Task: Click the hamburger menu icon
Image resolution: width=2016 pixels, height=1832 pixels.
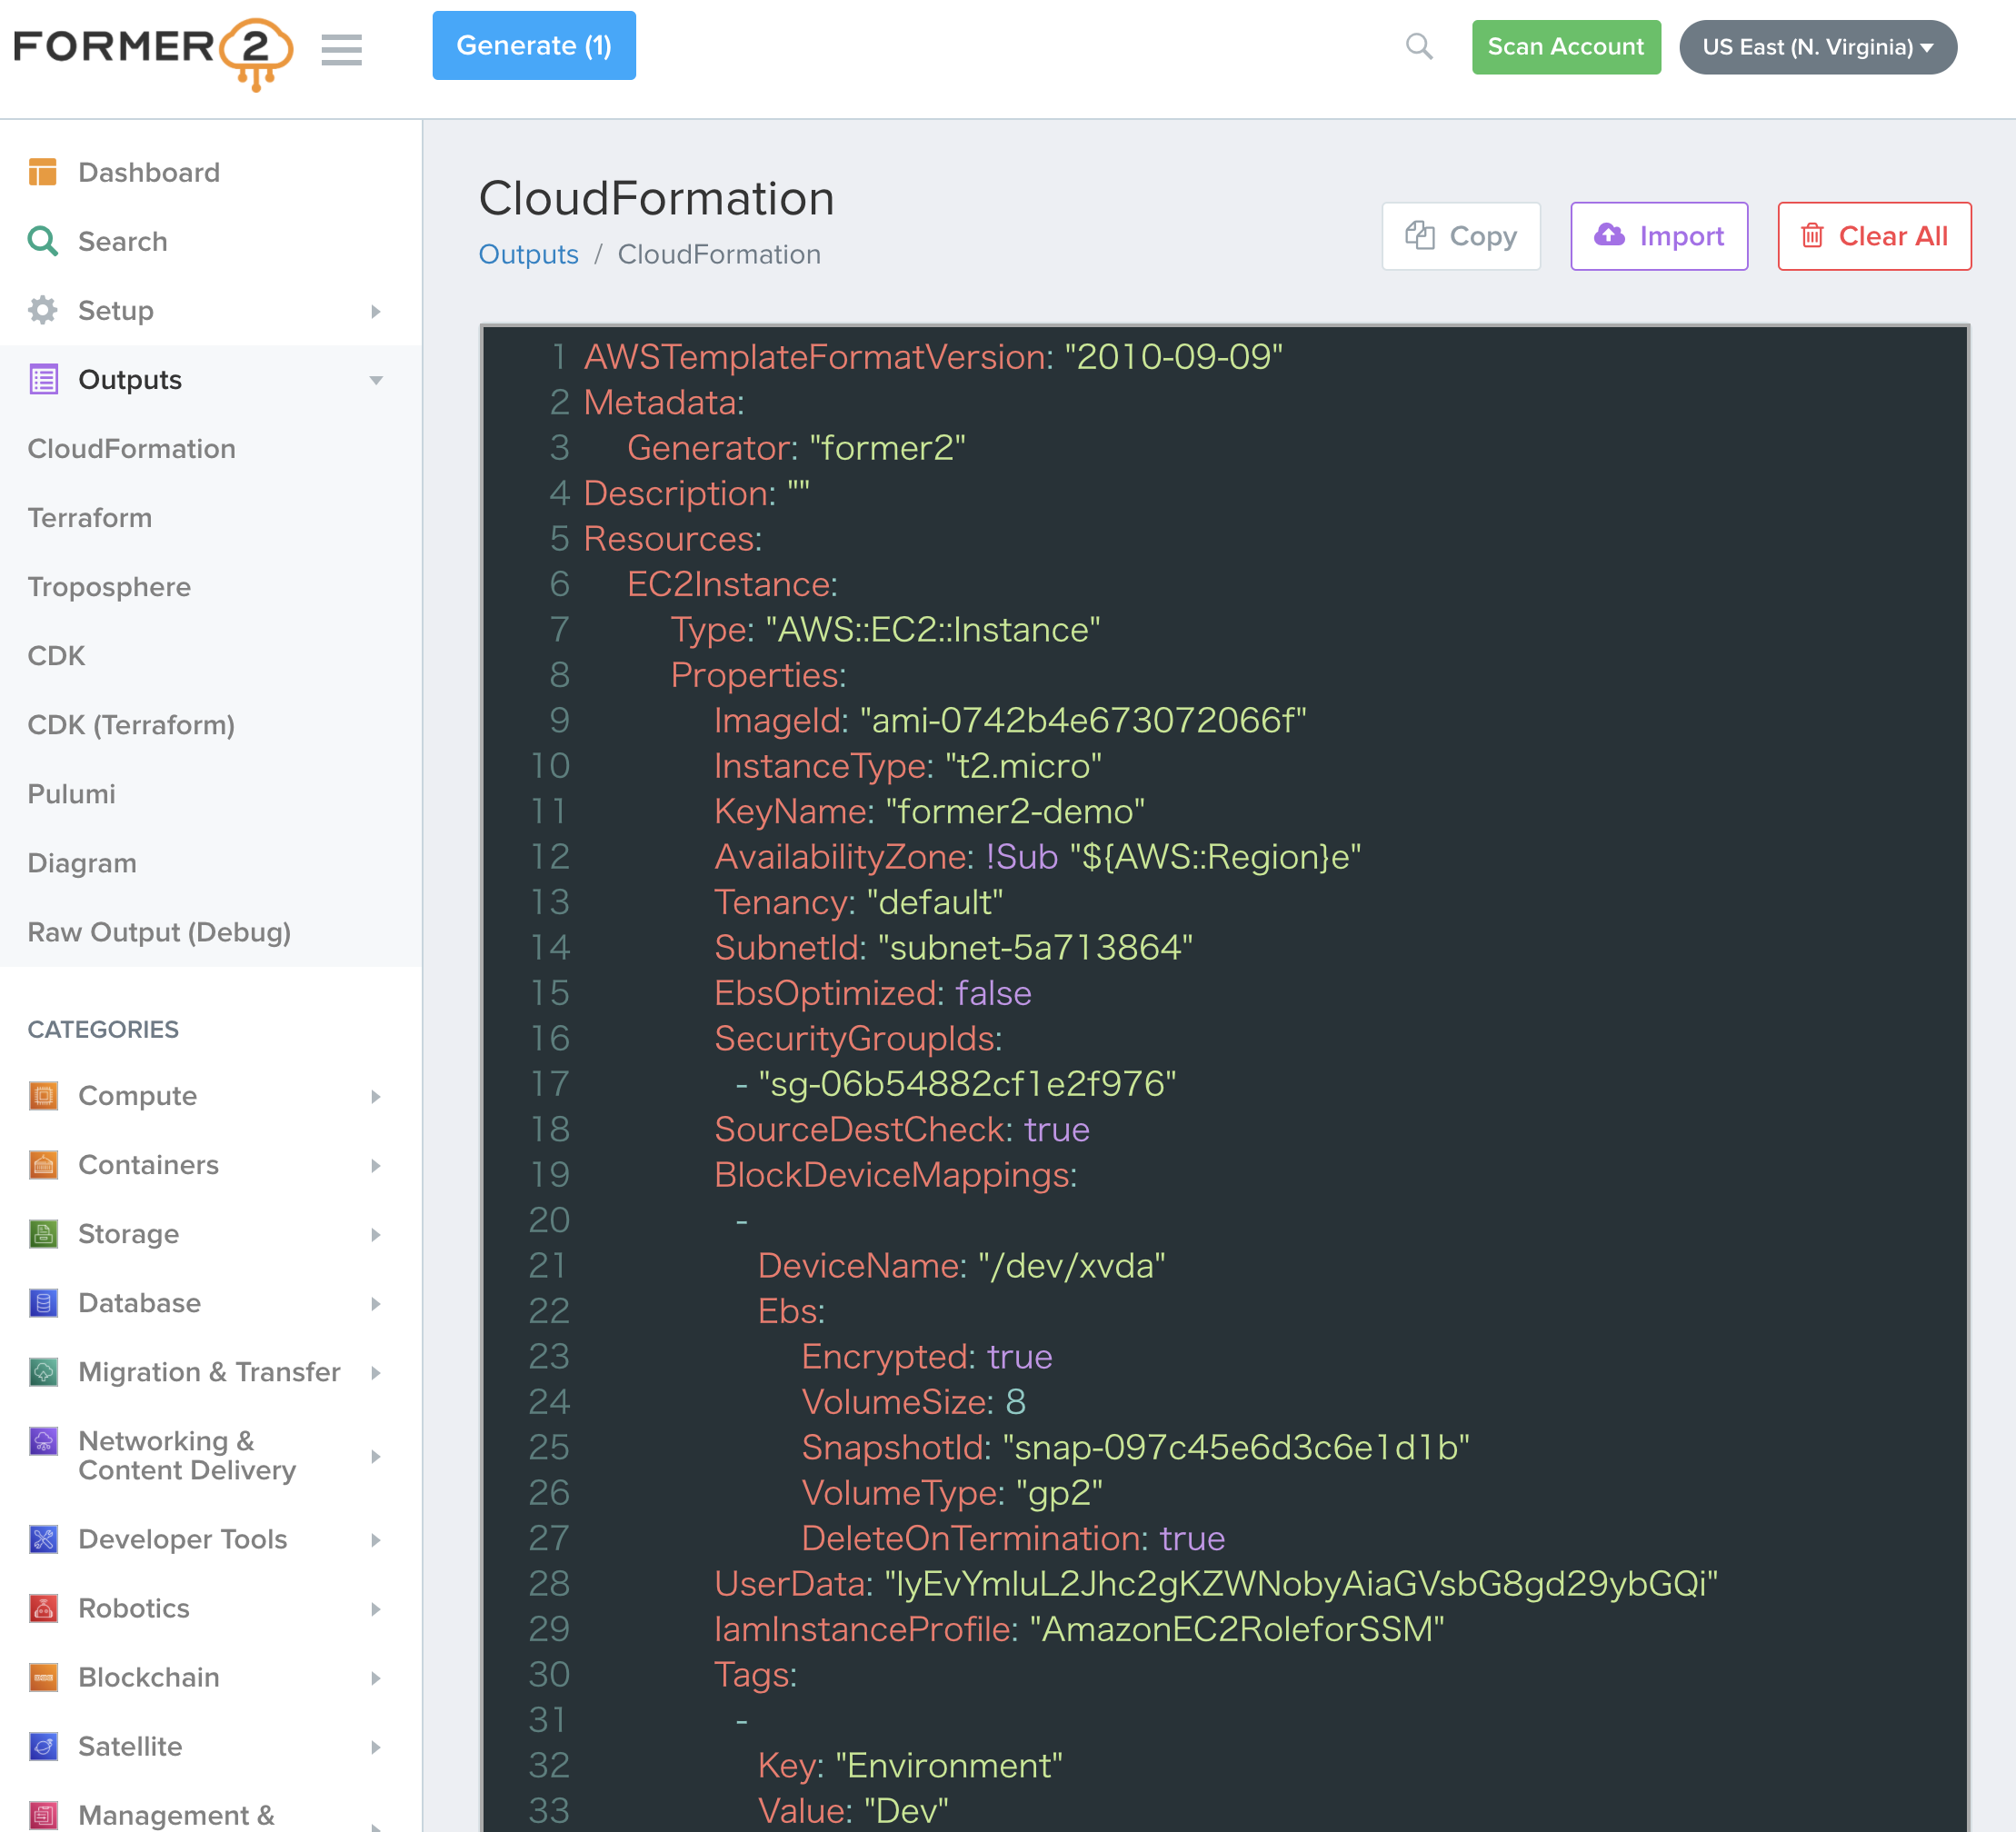Action: [x=341, y=48]
